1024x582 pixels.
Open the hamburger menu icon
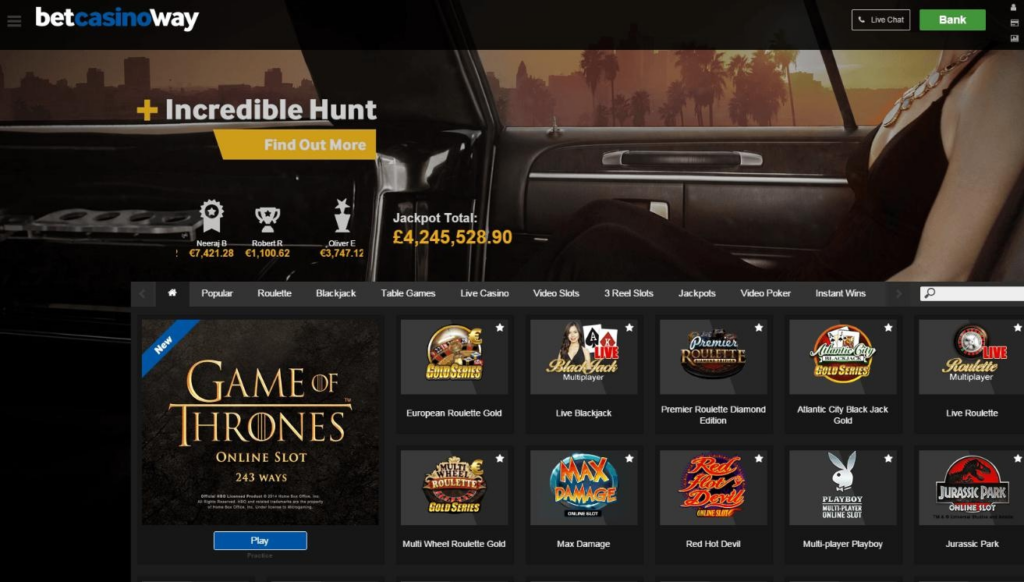click(x=14, y=21)
